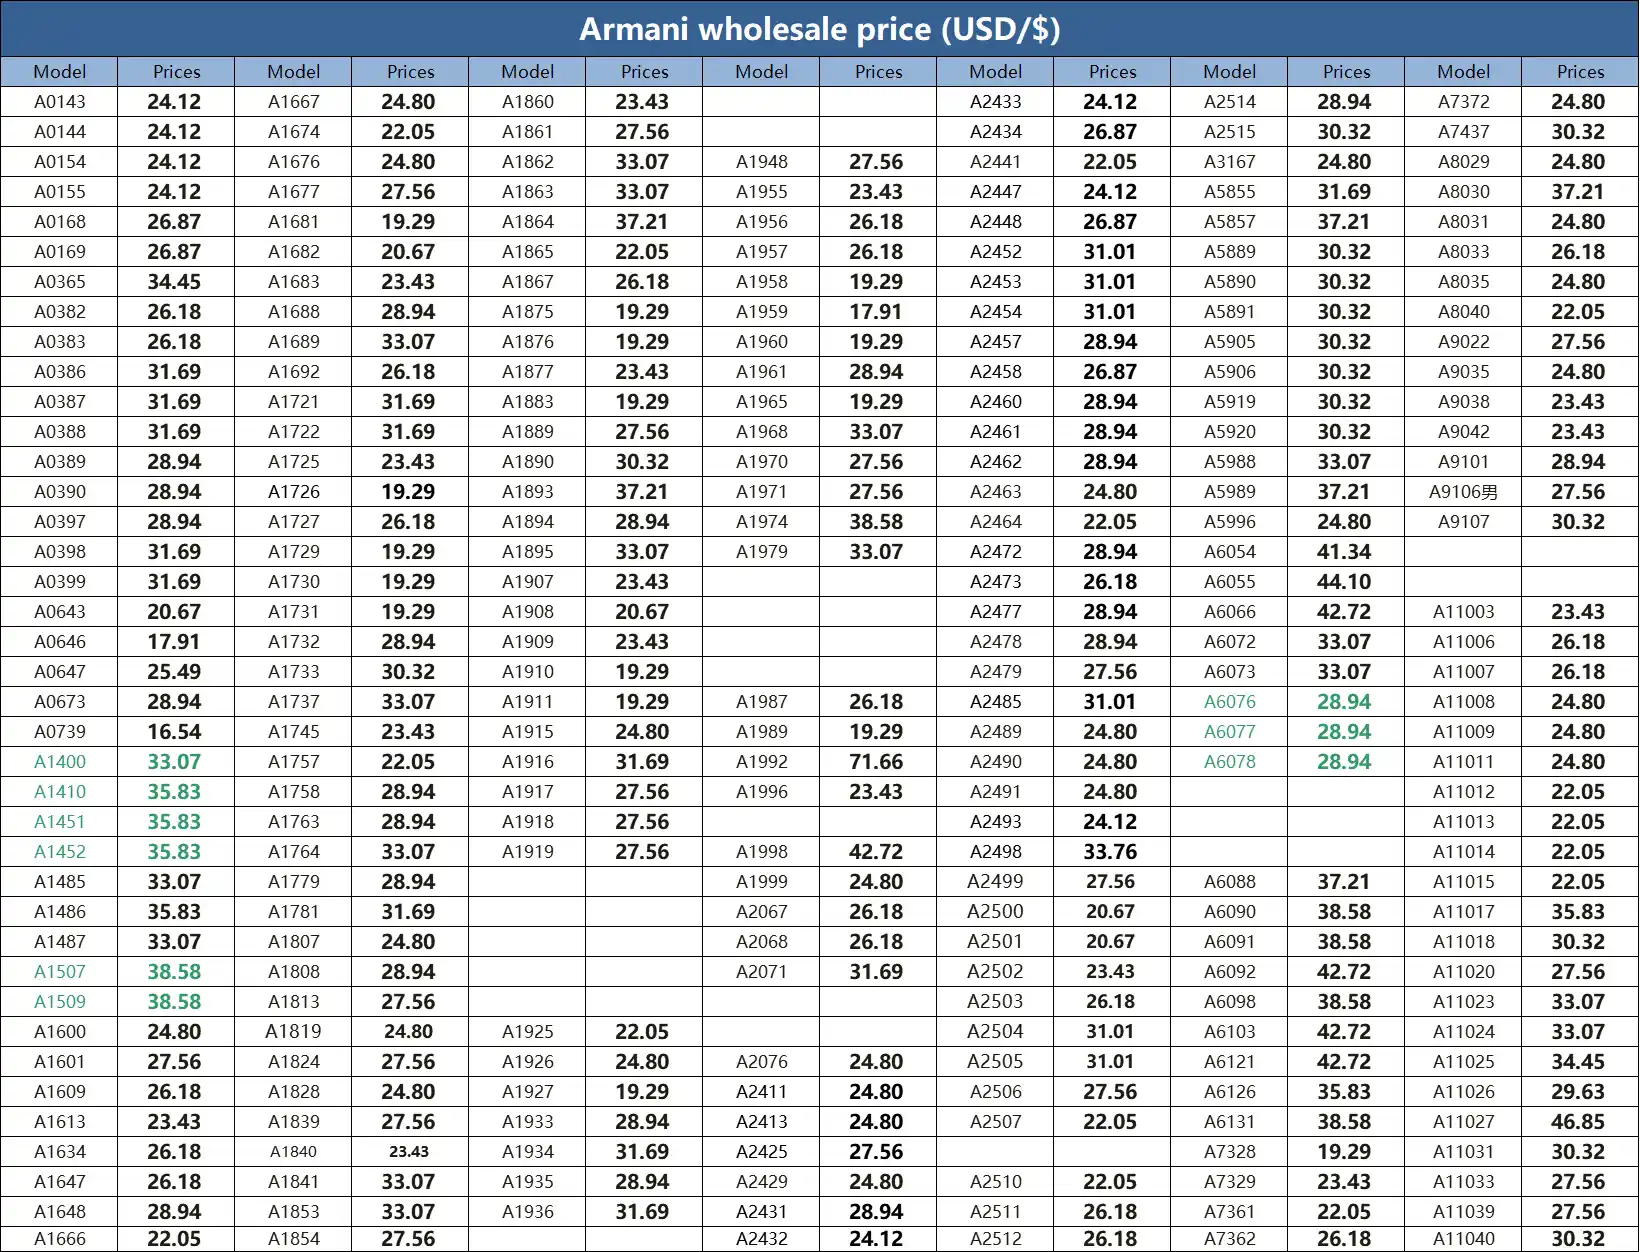Click model cell A2510
The image size is (1640, 1252).
click(996, 1182)
